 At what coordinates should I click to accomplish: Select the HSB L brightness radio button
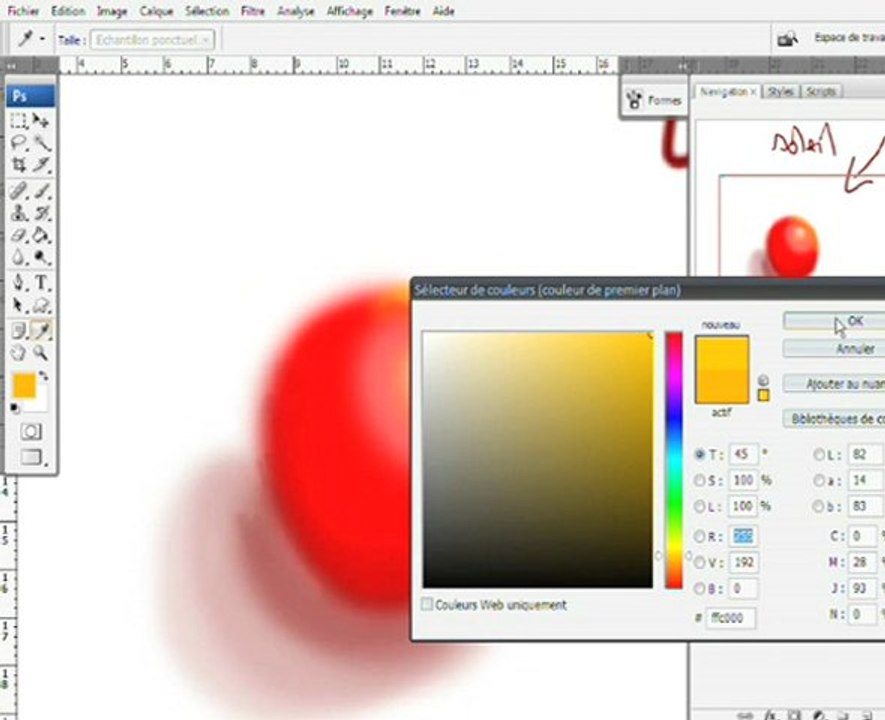point(700,506)
